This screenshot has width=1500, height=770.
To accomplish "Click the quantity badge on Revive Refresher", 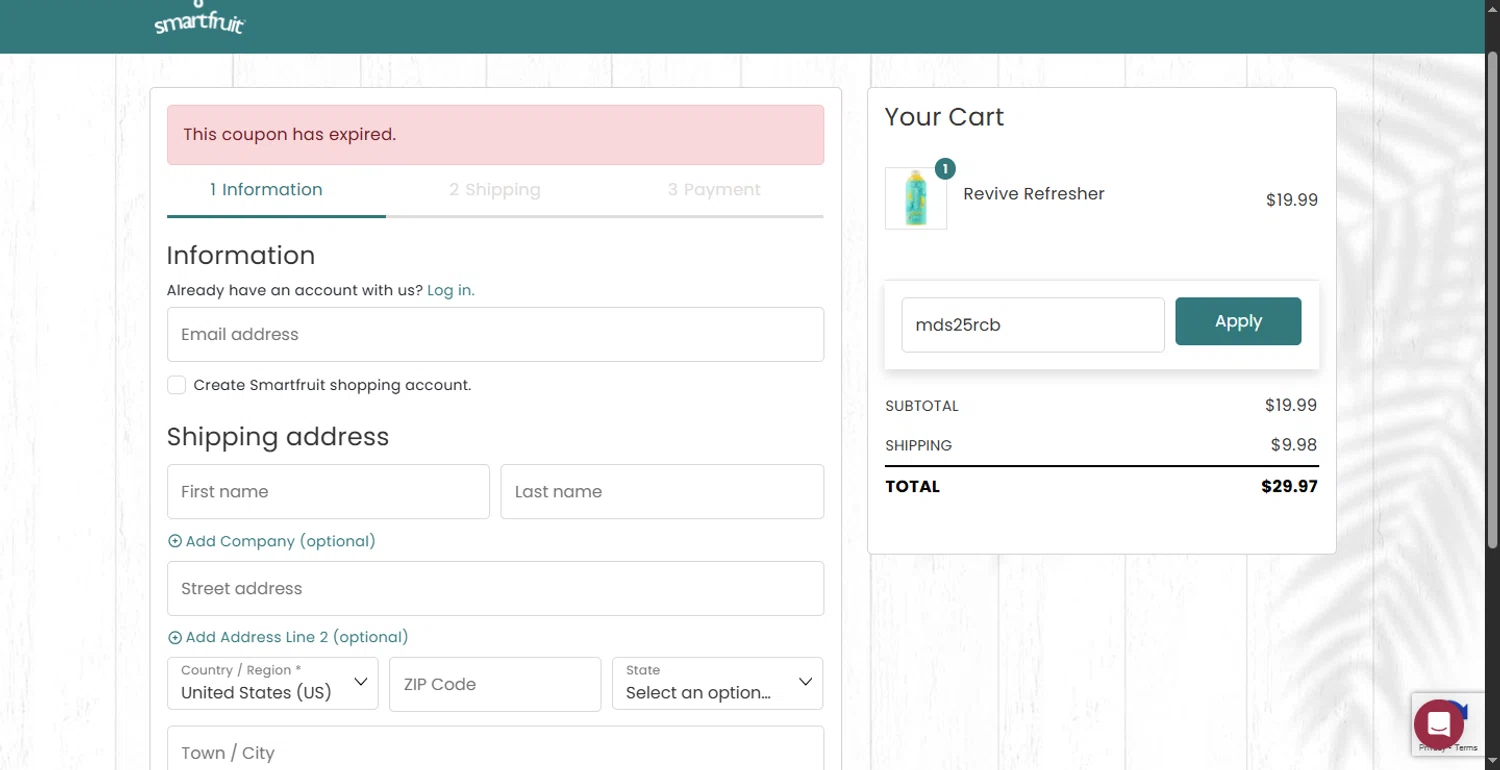I will pos(945,169).
